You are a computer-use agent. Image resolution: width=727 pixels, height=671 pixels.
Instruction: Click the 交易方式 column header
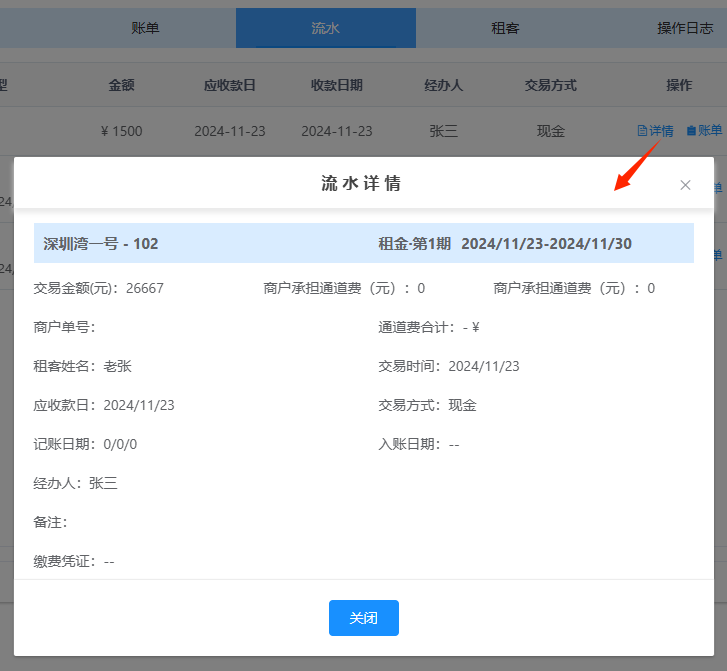[x=551, y=85]
